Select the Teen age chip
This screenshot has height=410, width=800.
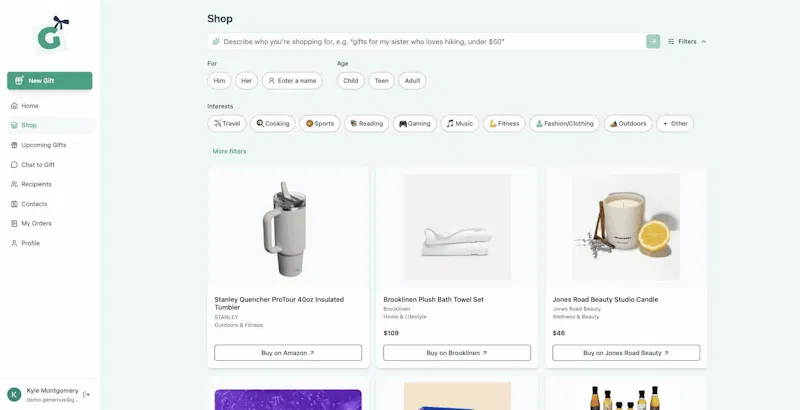[x=382, y=81]
